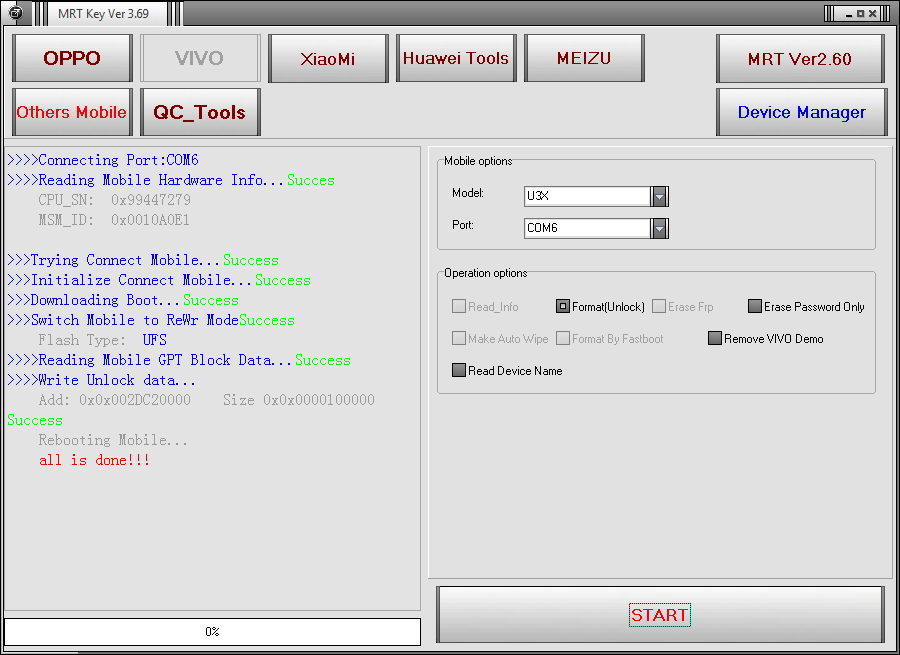Click the red 'all is done!!!' message
Screen dimensions: 900x655
click(x=95, y=460)
